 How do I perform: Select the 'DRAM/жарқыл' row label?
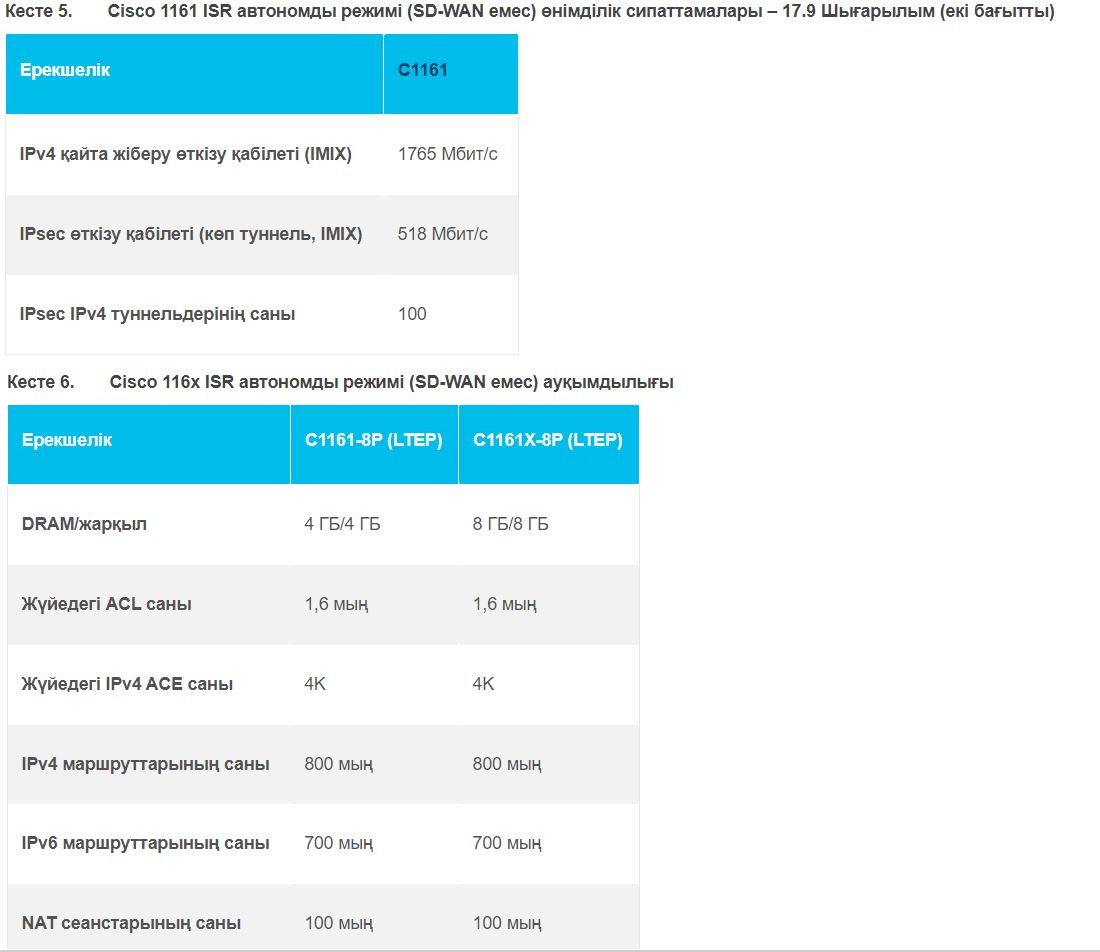coord(84,524)
